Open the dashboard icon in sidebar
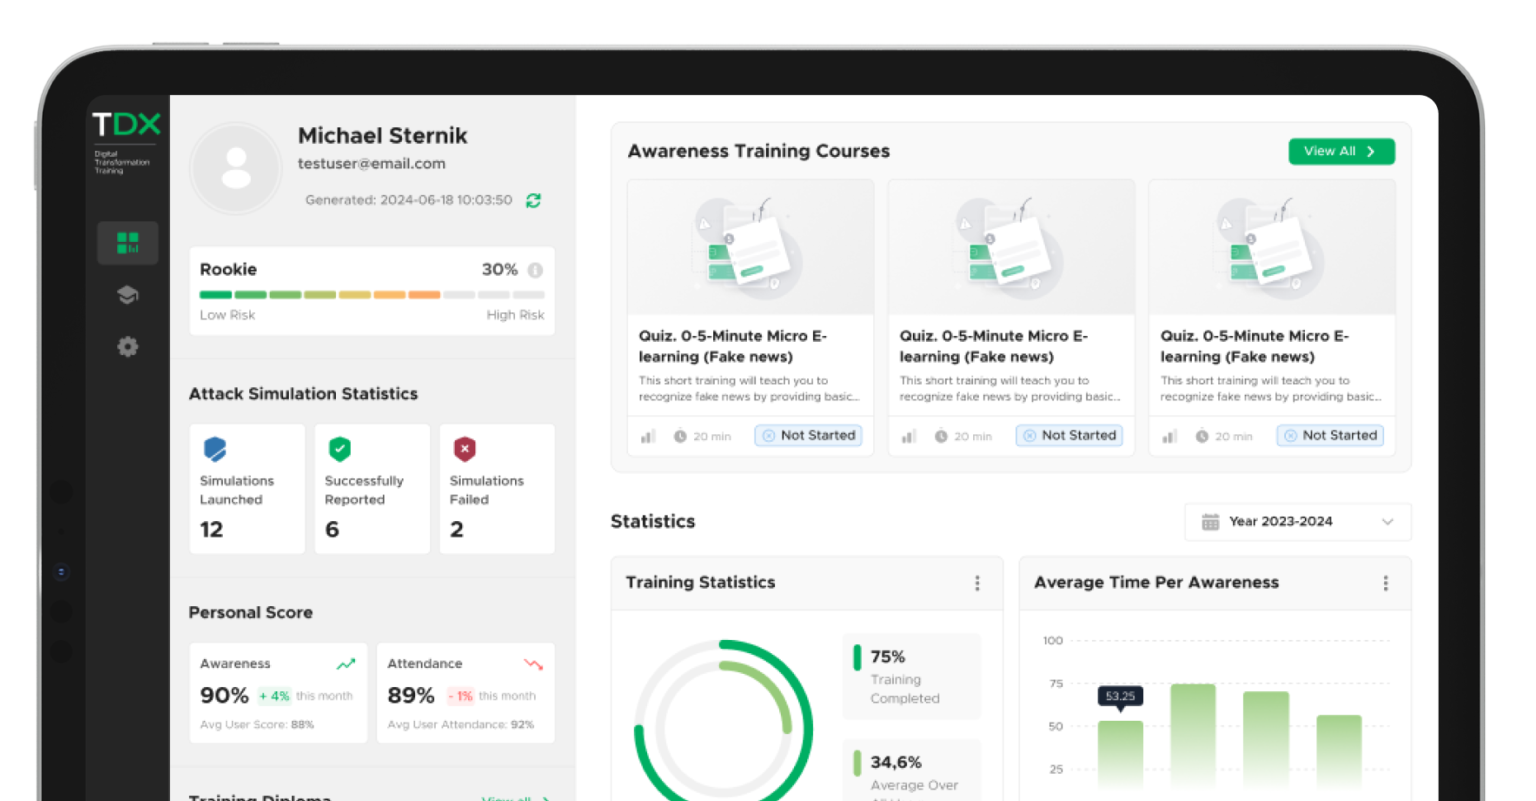1536x801 pixels. tap(127, 243)
